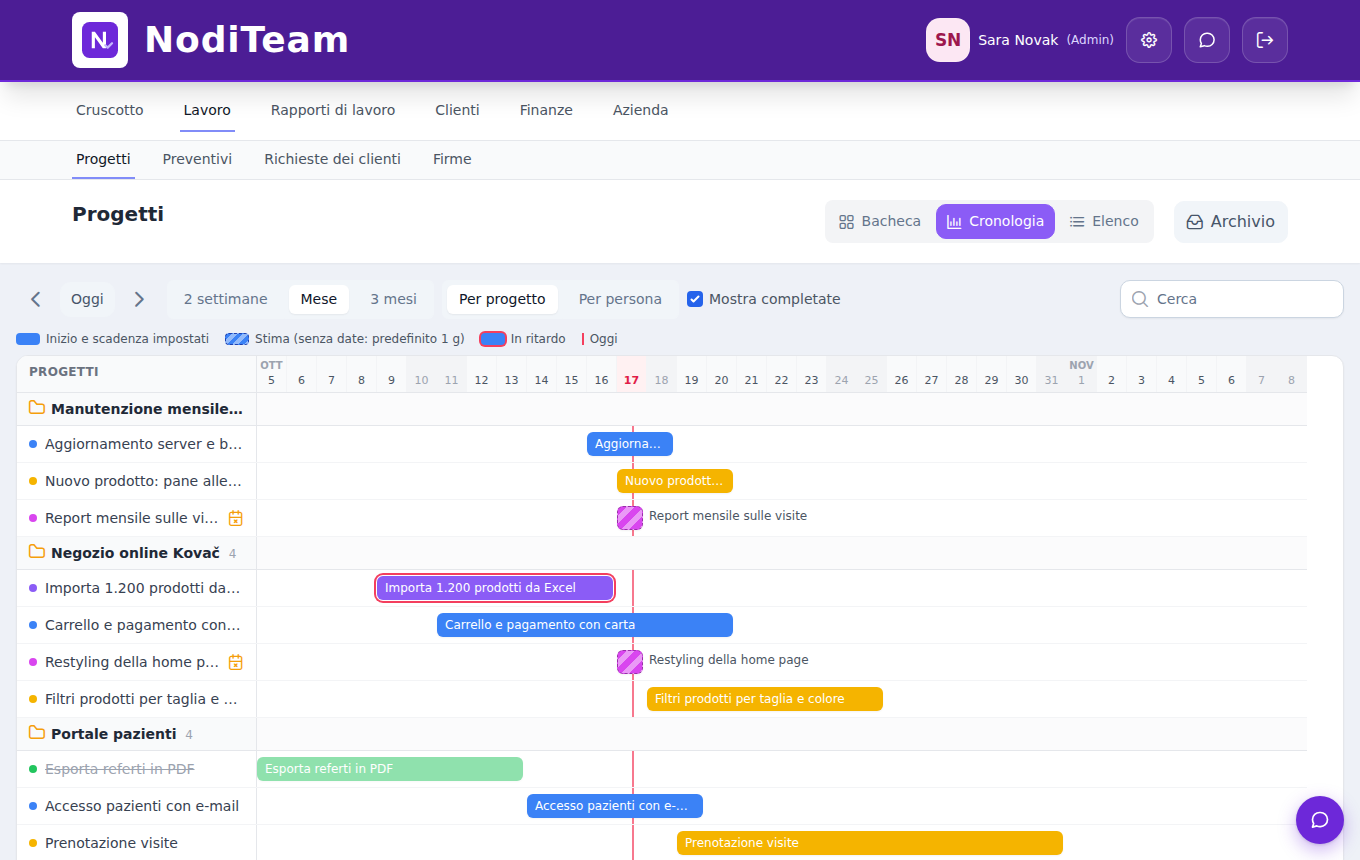Click the striped Report mensile estimate block
The width and height of the screenshot is (1360, 860).
pyautogui.click(x=630, y=518)
